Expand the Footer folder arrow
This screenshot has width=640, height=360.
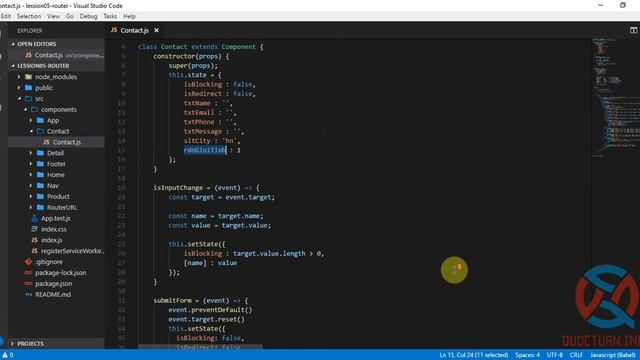click(x=31, y=164)
